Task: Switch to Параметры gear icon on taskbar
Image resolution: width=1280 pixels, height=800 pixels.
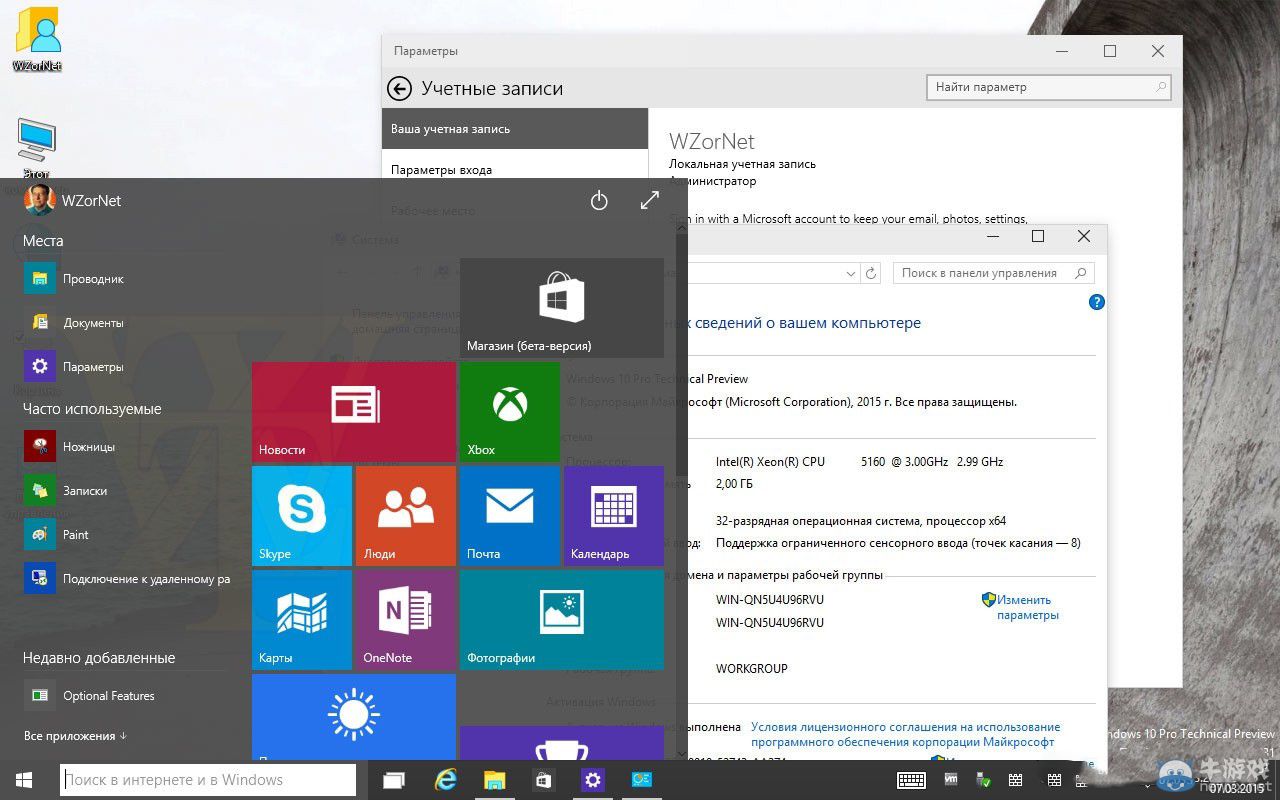Action: point(594,780)
